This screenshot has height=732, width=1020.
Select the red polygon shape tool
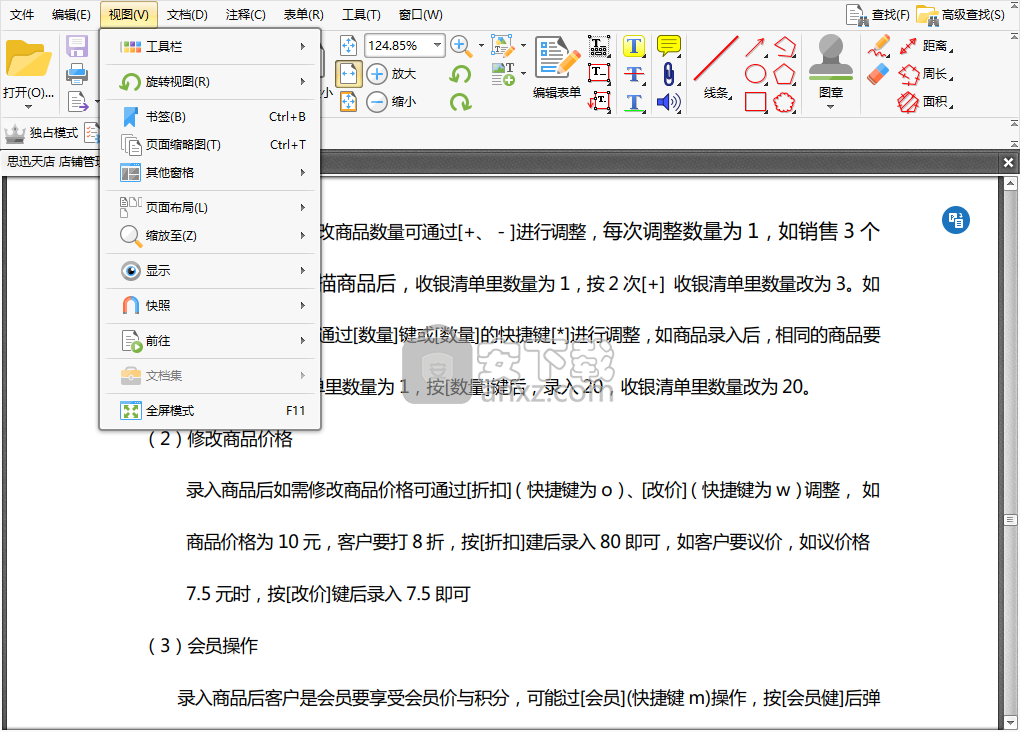(x=785, y=74)
